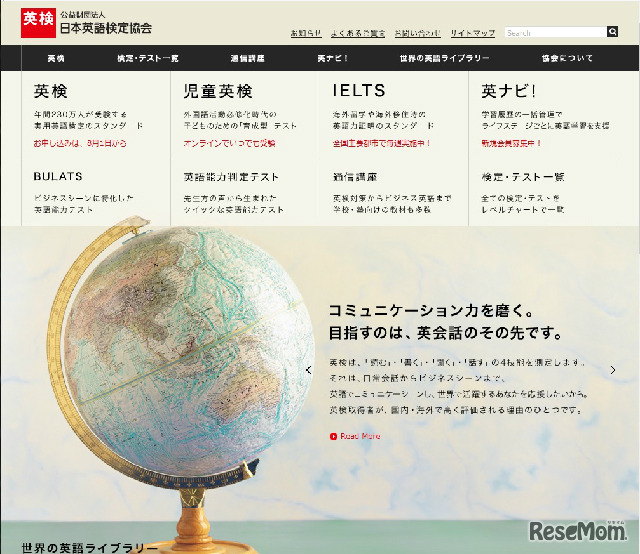
Task: Click the 日本英語検定協会 title text
Action: pos(106,28)
